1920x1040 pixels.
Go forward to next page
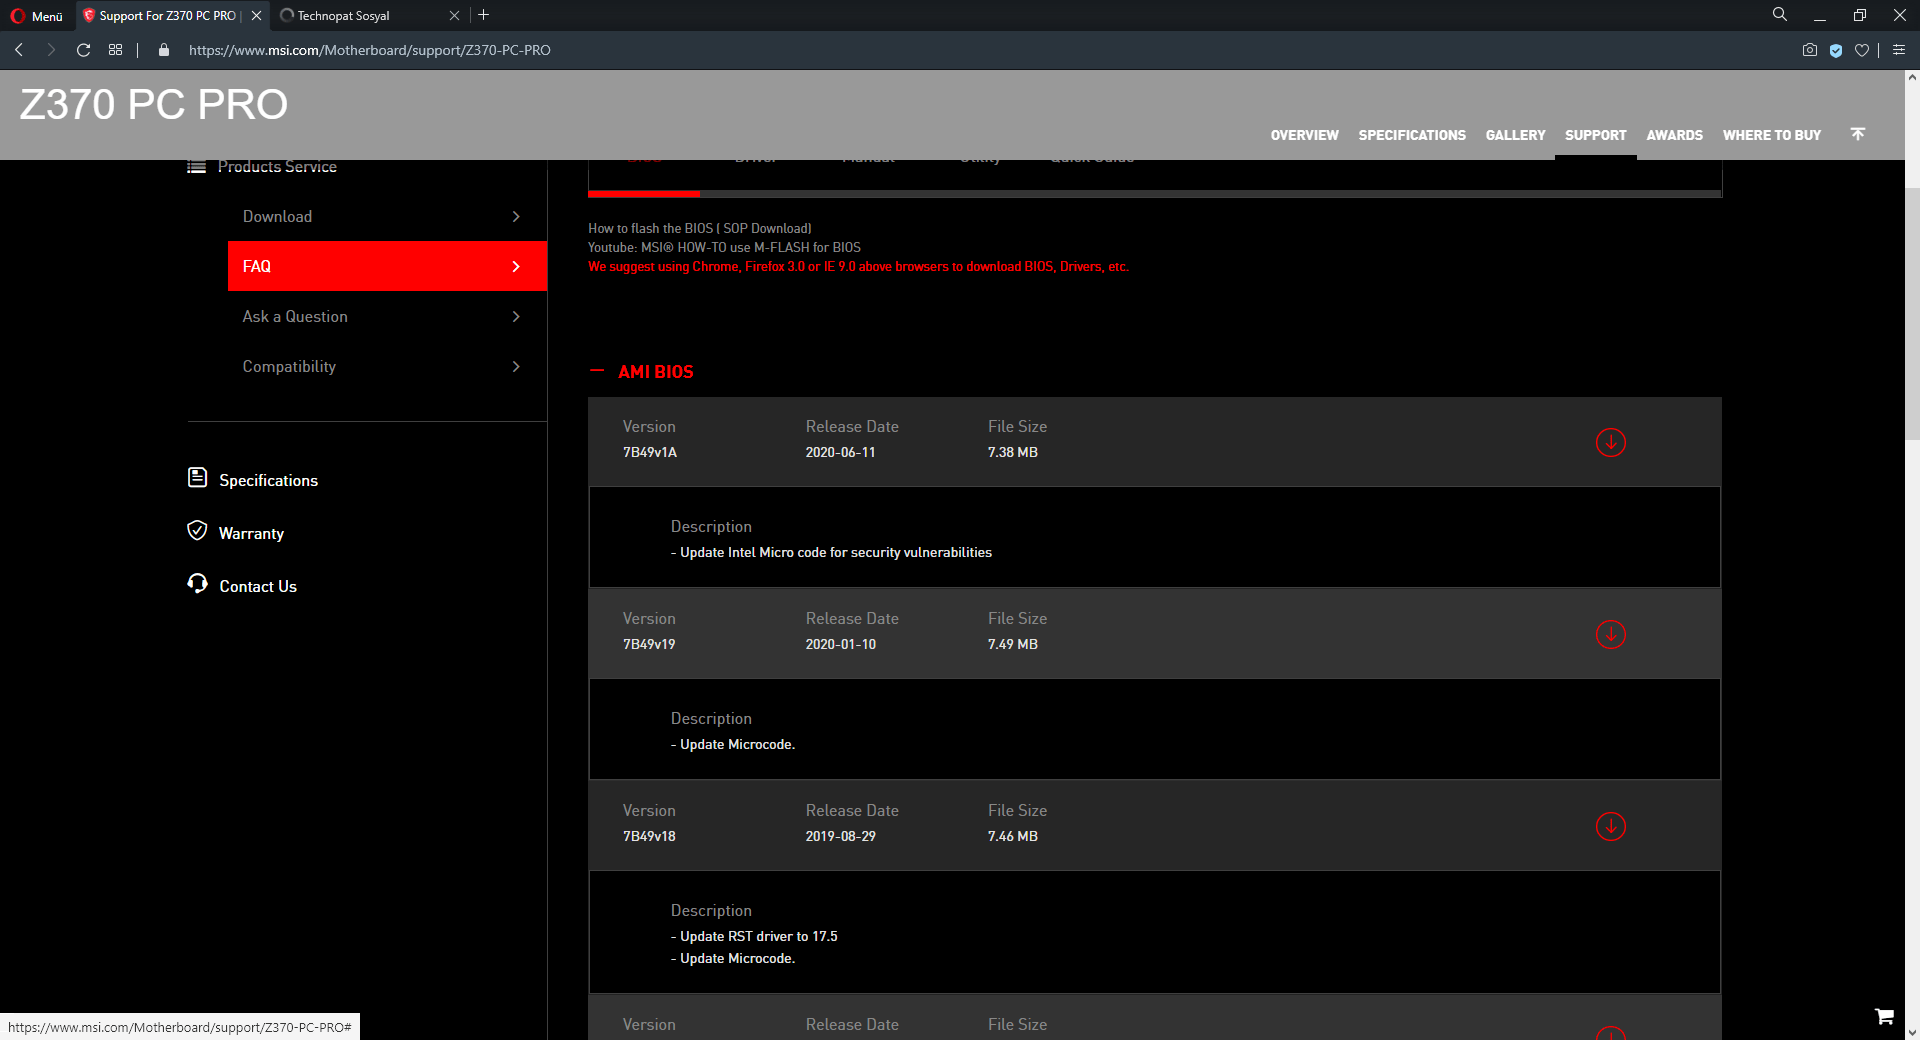click(51, 50)
